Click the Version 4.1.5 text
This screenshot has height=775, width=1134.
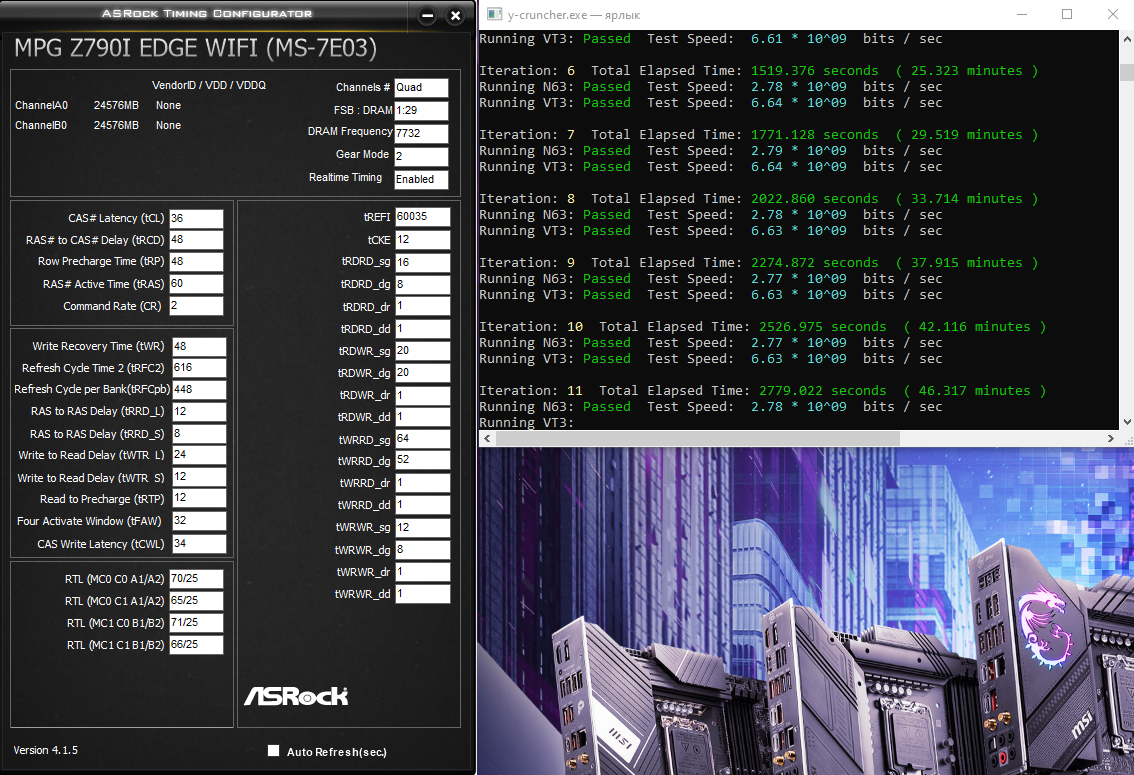46,750
